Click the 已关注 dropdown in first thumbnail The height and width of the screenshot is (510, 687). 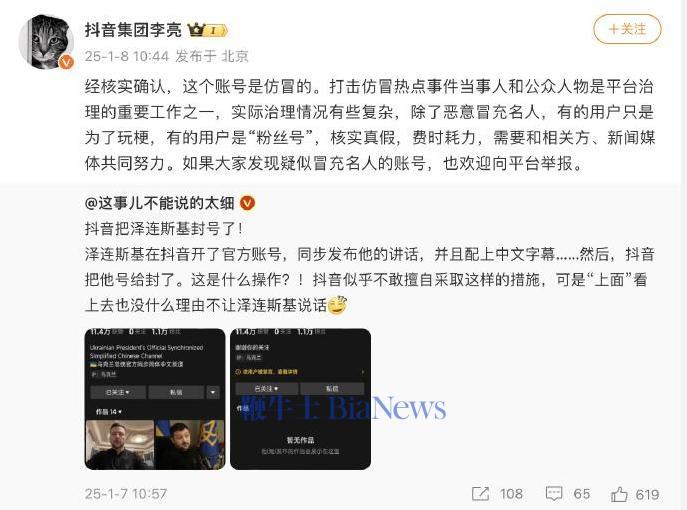pos(118,392)
